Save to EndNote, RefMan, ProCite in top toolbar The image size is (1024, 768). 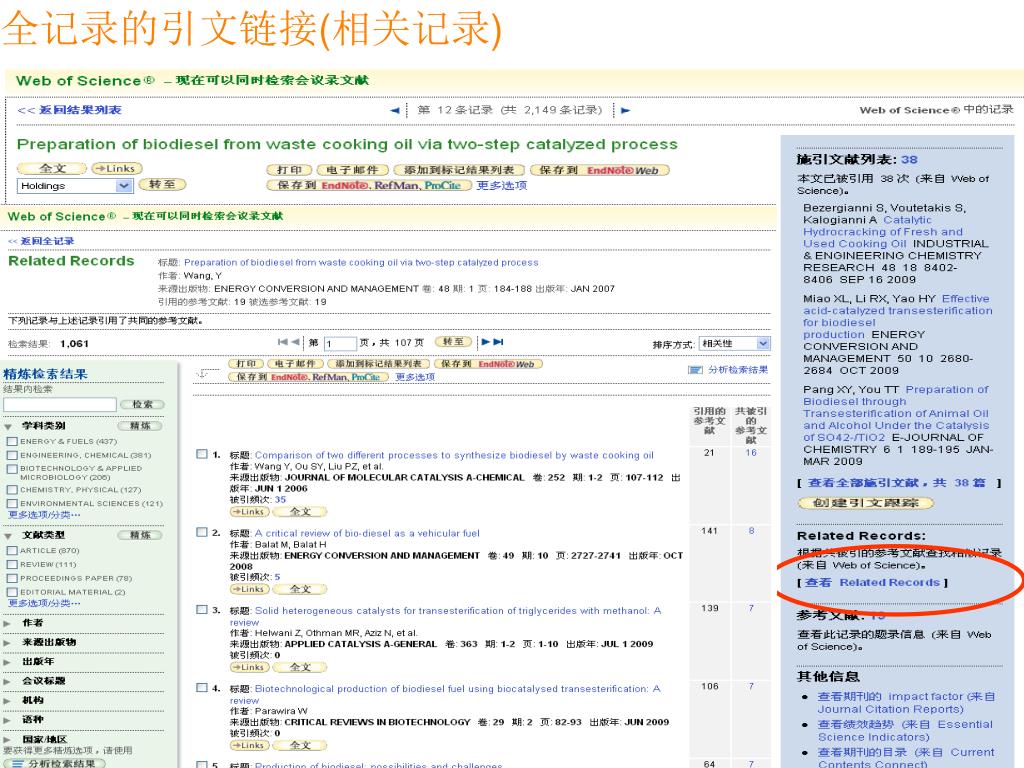[369, 185]
